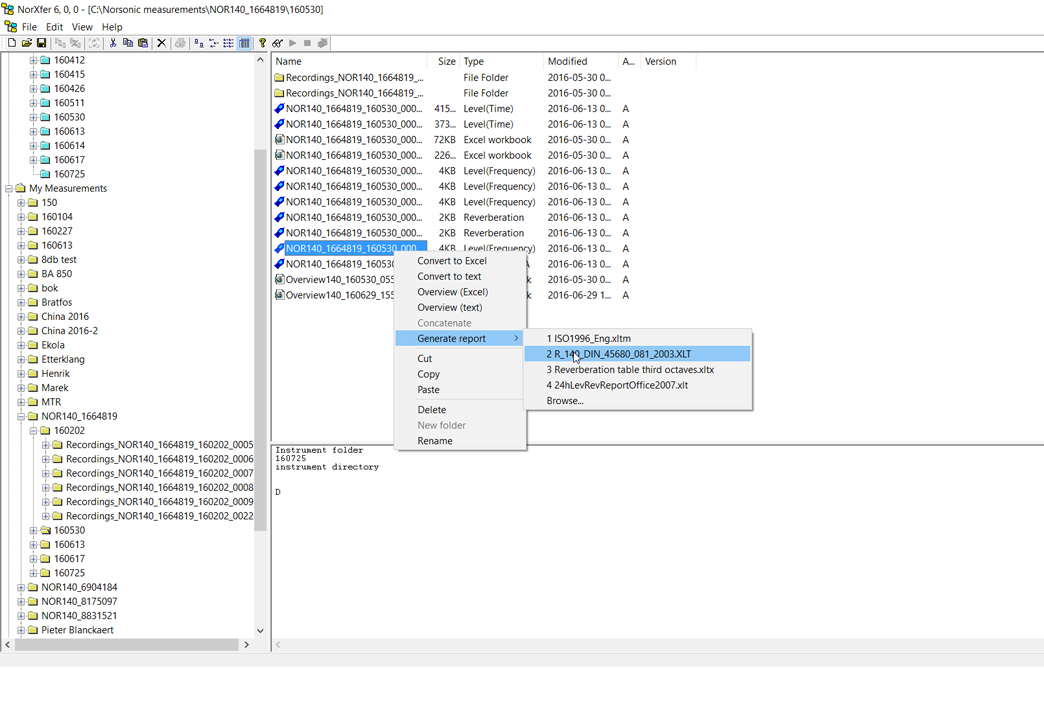Click the New file toolbar icon
This screenshot has width=1044, height=719.
click(x=11, y=43)
